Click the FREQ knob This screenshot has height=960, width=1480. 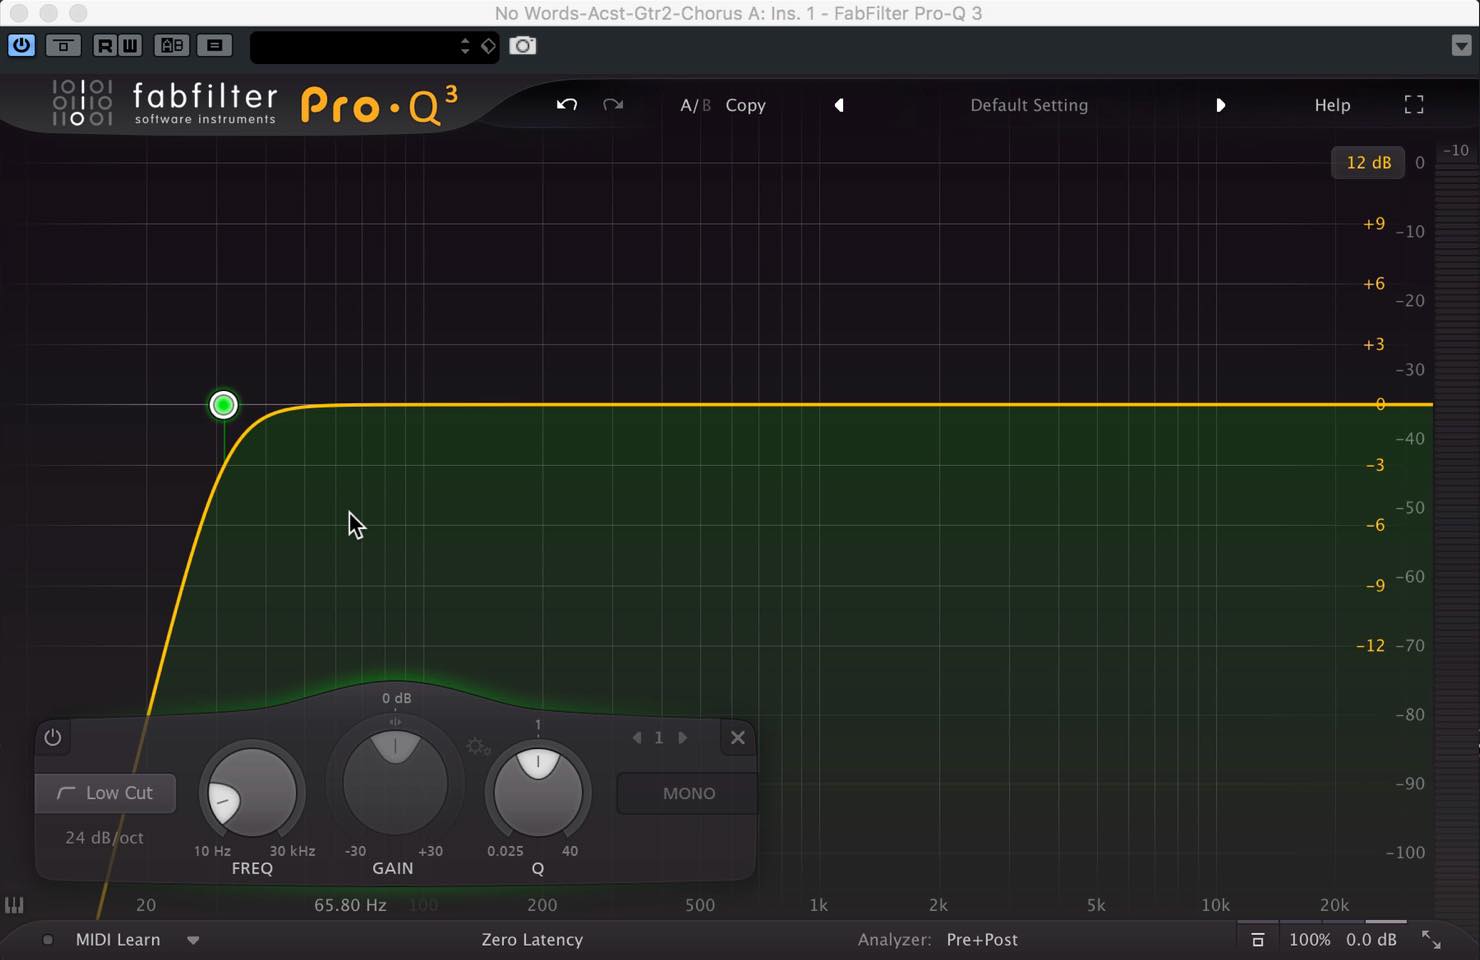click(252, 792)
